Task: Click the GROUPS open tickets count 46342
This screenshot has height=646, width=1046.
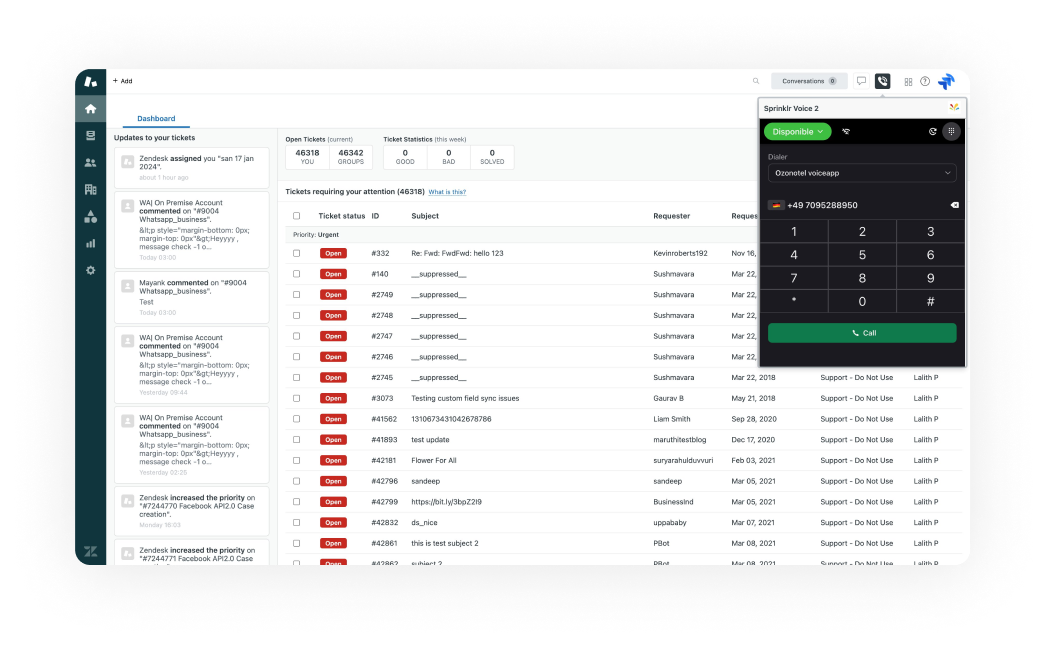Action: 350,157
